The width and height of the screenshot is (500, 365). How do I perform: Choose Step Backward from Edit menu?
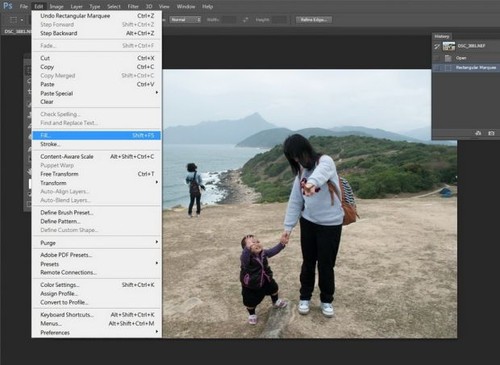tap(96, 33)
